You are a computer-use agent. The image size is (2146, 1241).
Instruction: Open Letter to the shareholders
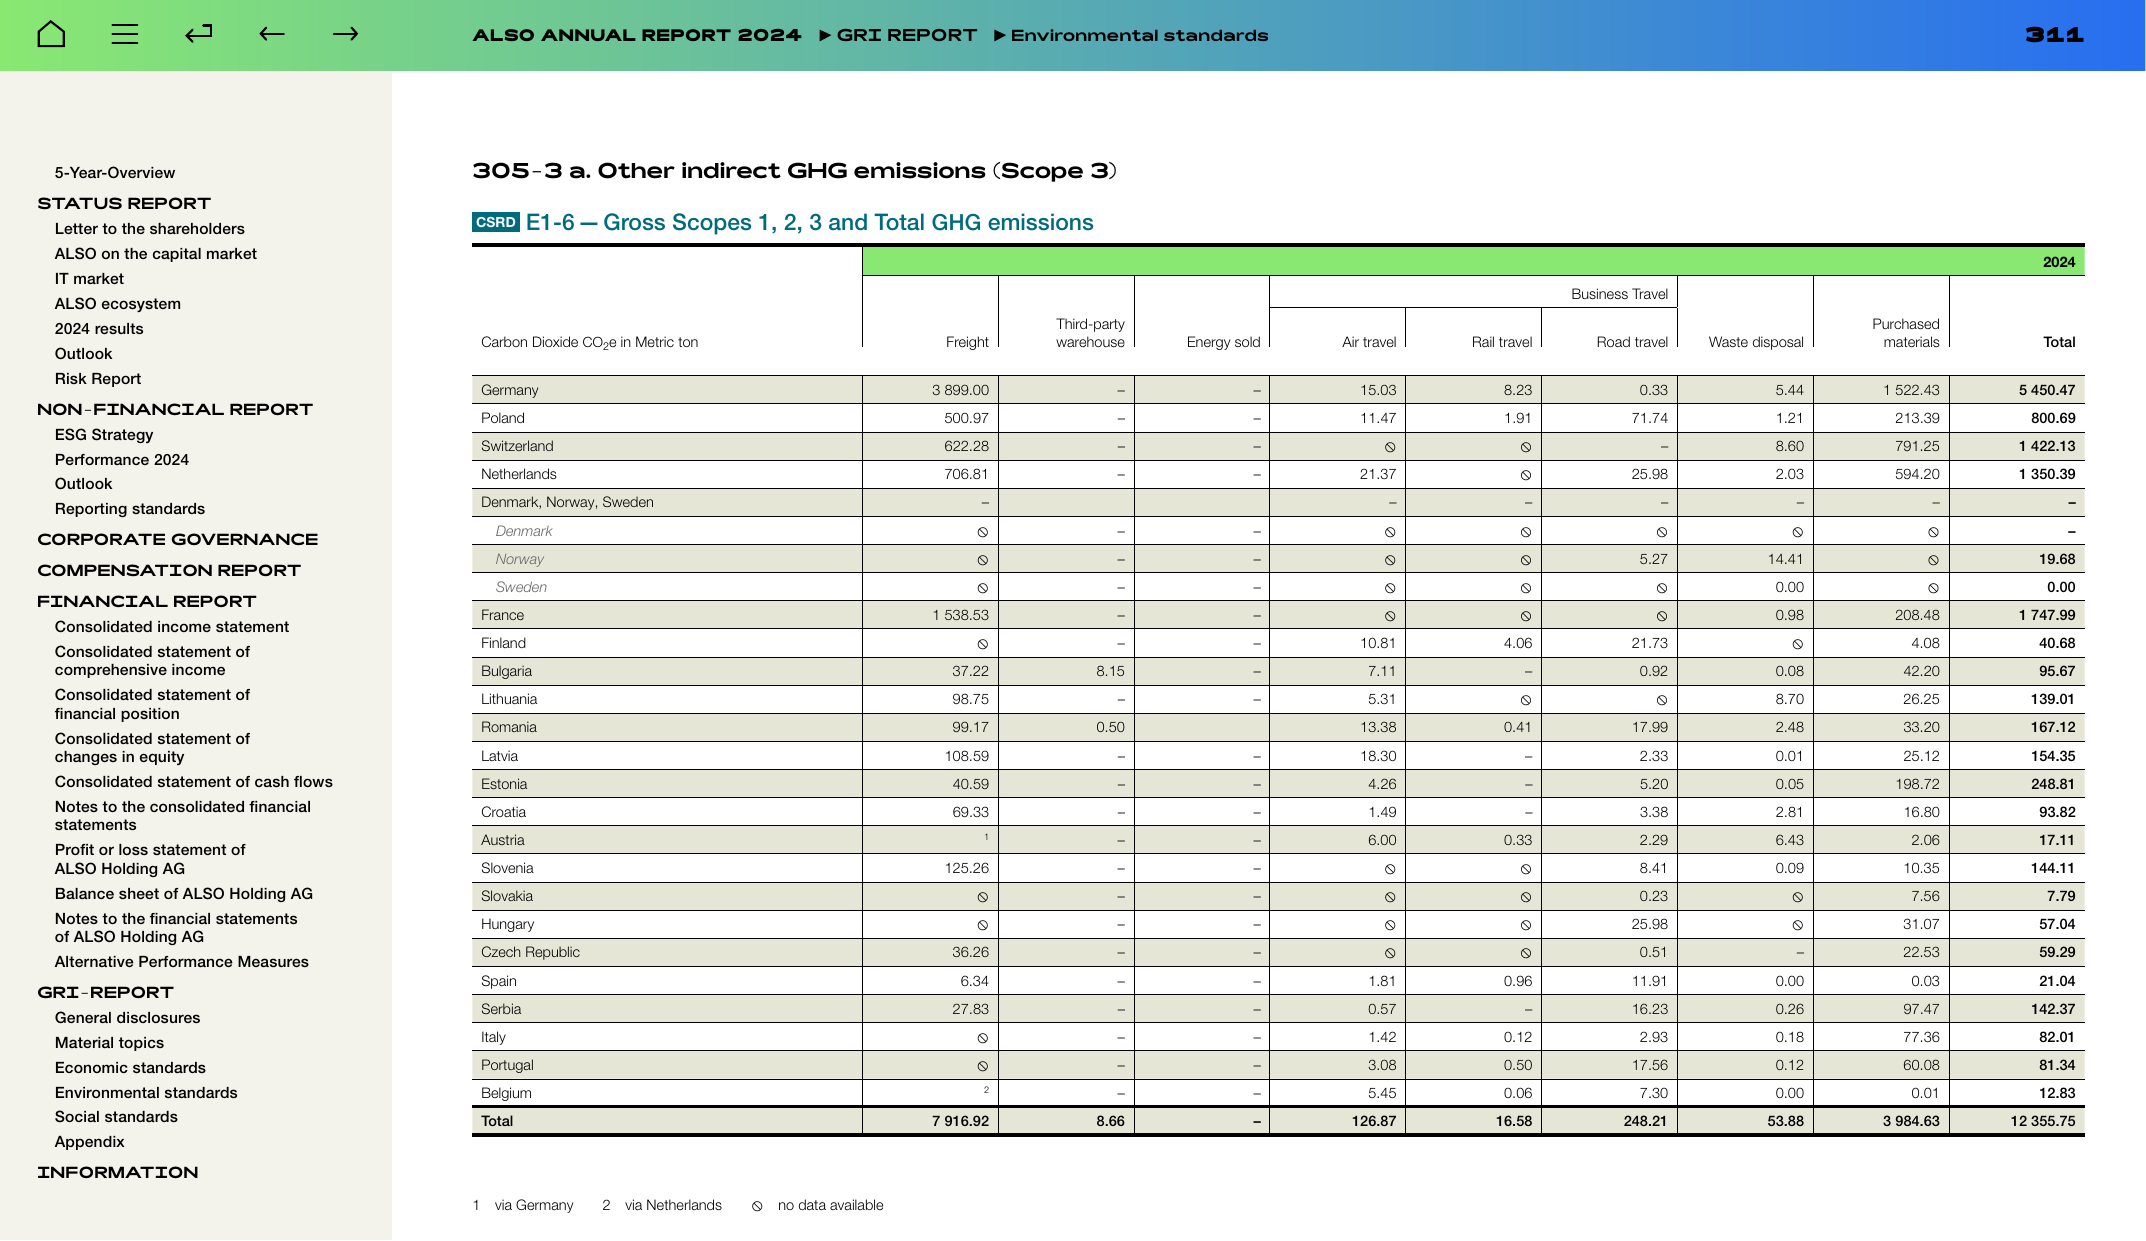(150, 229)
